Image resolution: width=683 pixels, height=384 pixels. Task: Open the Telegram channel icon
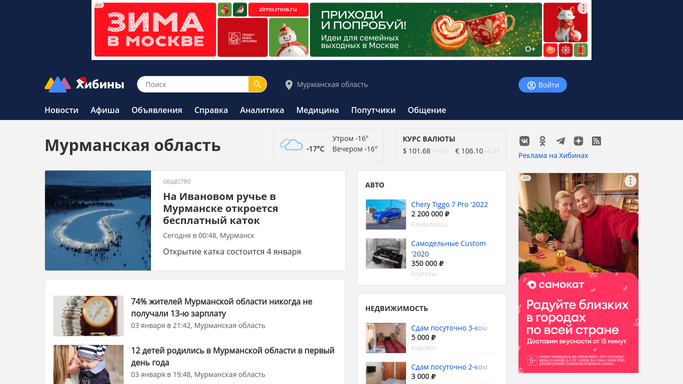(x=560, y=141)
